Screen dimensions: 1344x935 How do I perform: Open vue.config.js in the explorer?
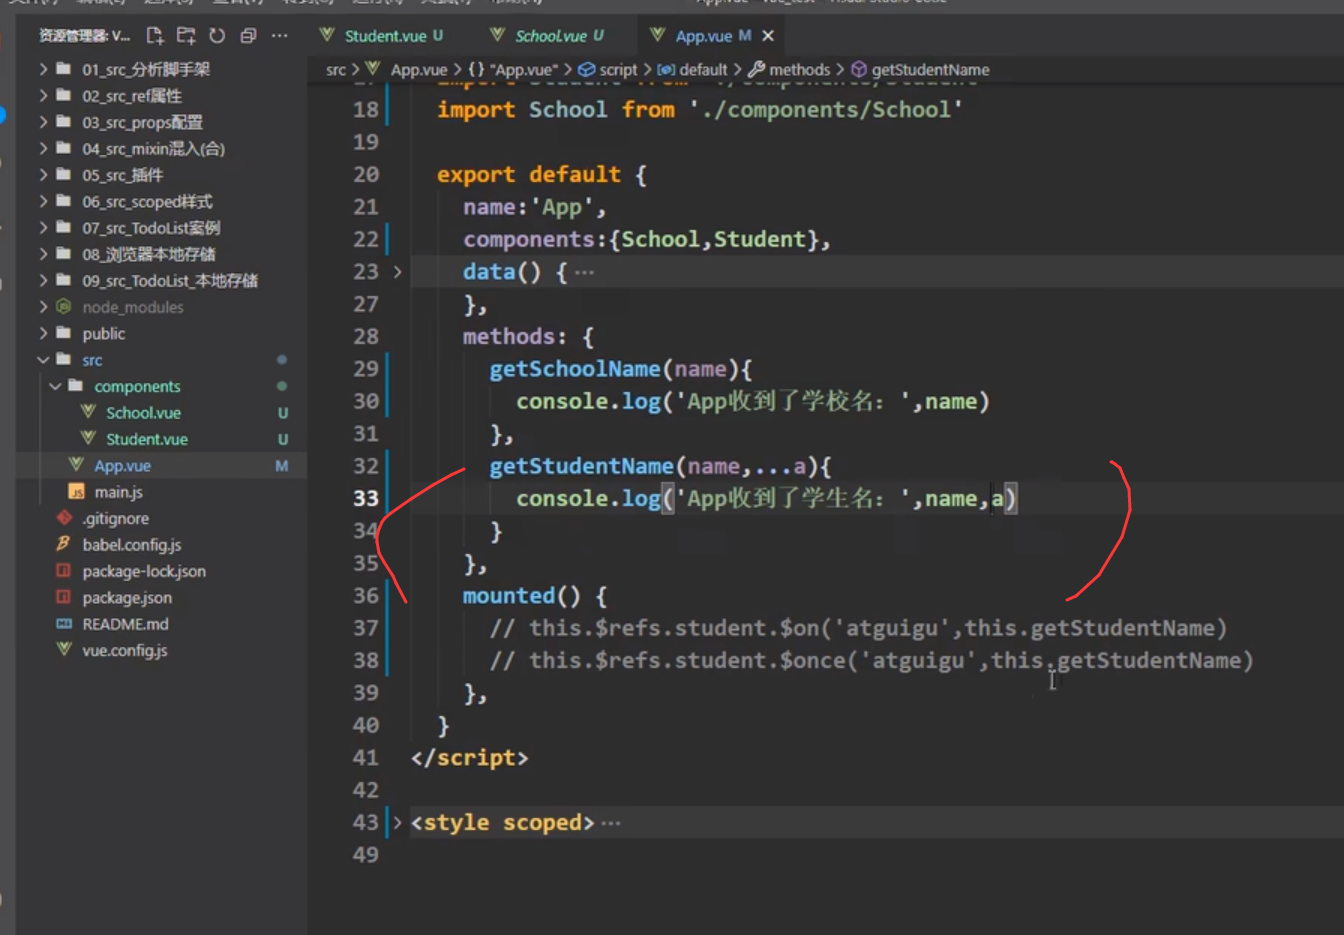pyautogui.click(x=125, y=651)
